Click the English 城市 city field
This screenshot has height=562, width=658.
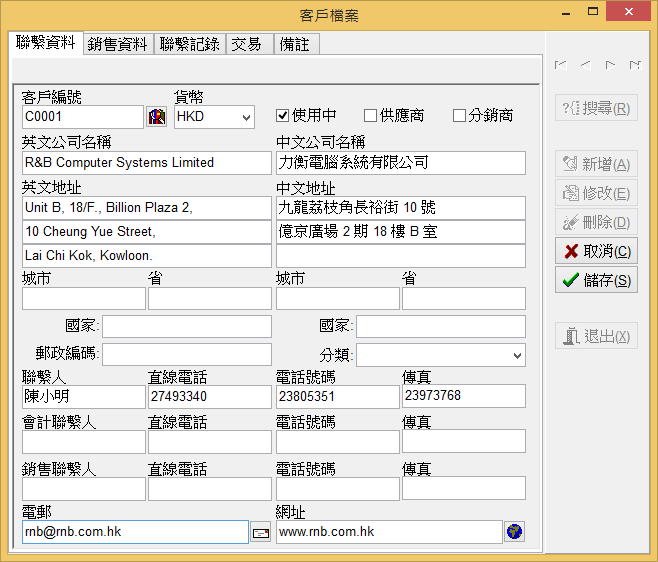(84, 298)
